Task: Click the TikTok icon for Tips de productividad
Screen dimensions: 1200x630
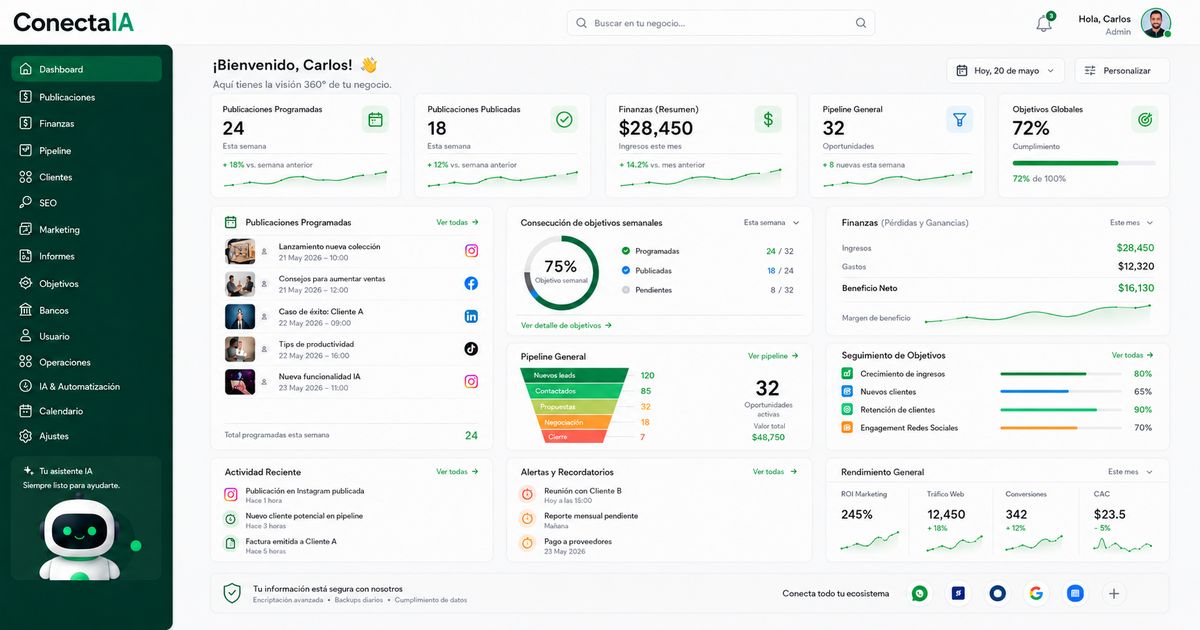Action: pos(471,349)
